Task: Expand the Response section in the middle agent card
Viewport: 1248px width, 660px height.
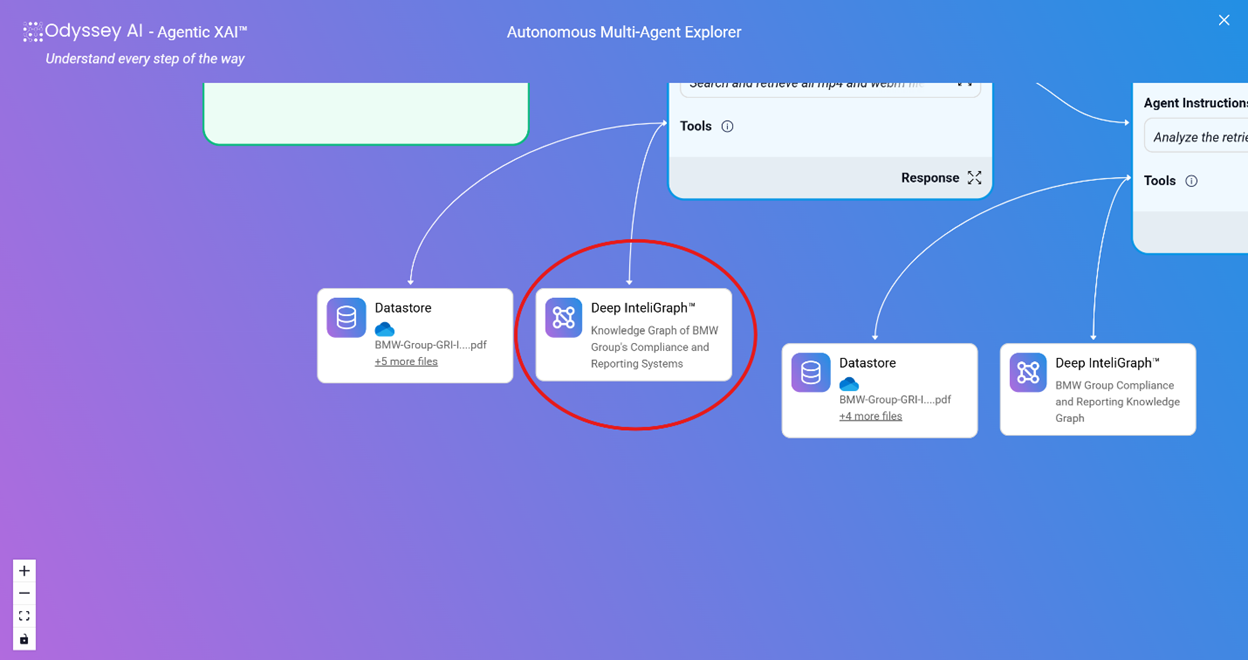Action: tap(974, 178)
